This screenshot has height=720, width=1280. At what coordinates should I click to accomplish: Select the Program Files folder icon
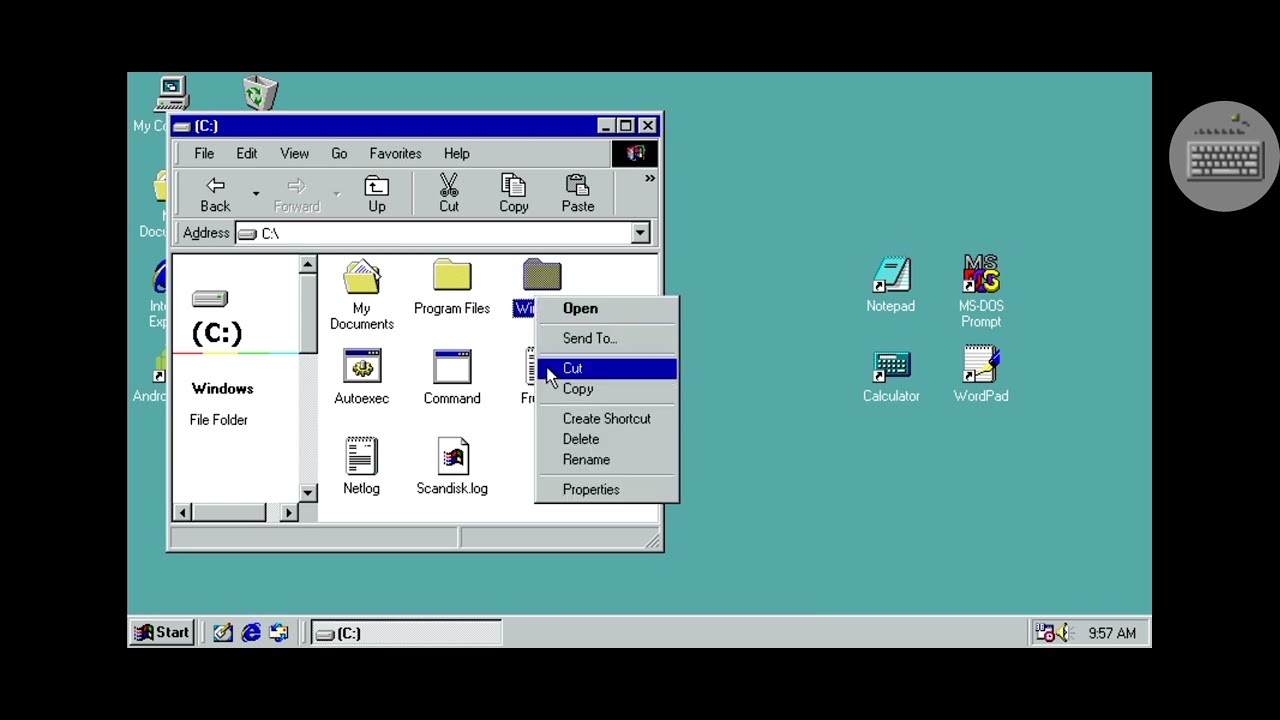[x=452, y=277]
